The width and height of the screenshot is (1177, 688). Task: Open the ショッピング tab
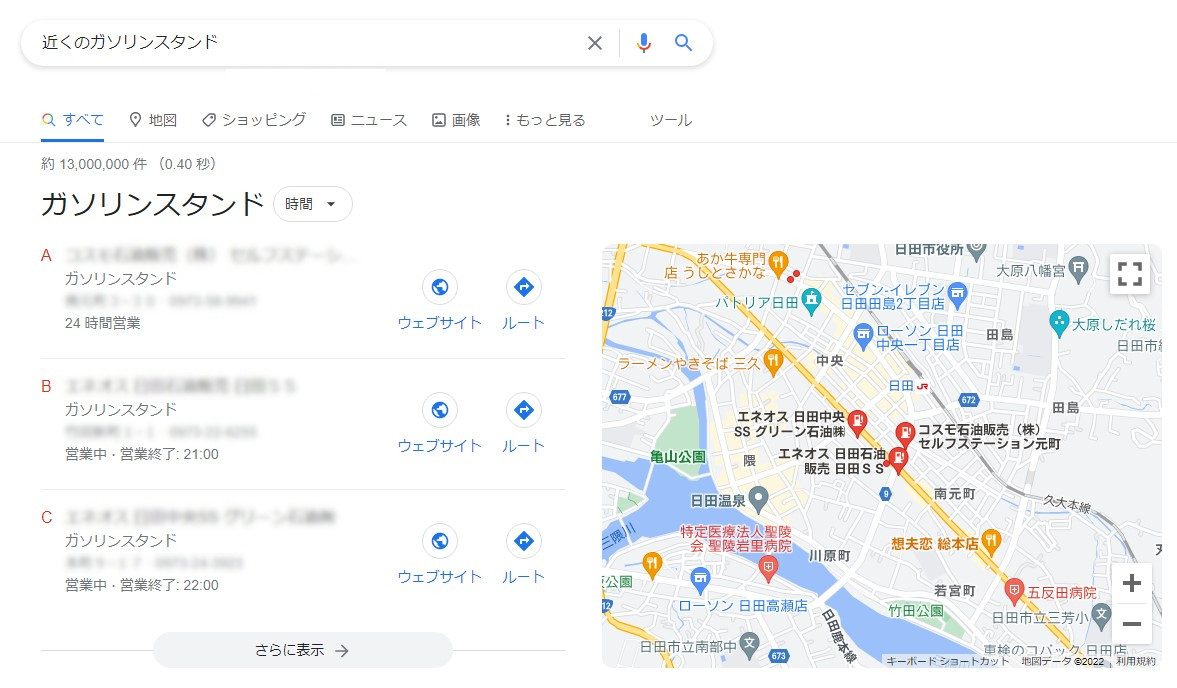[x=254, y=120]
